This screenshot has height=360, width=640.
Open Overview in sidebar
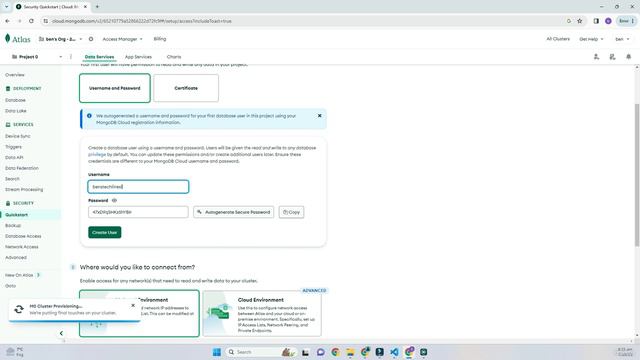pyautogui.click(x=15, y=75)
